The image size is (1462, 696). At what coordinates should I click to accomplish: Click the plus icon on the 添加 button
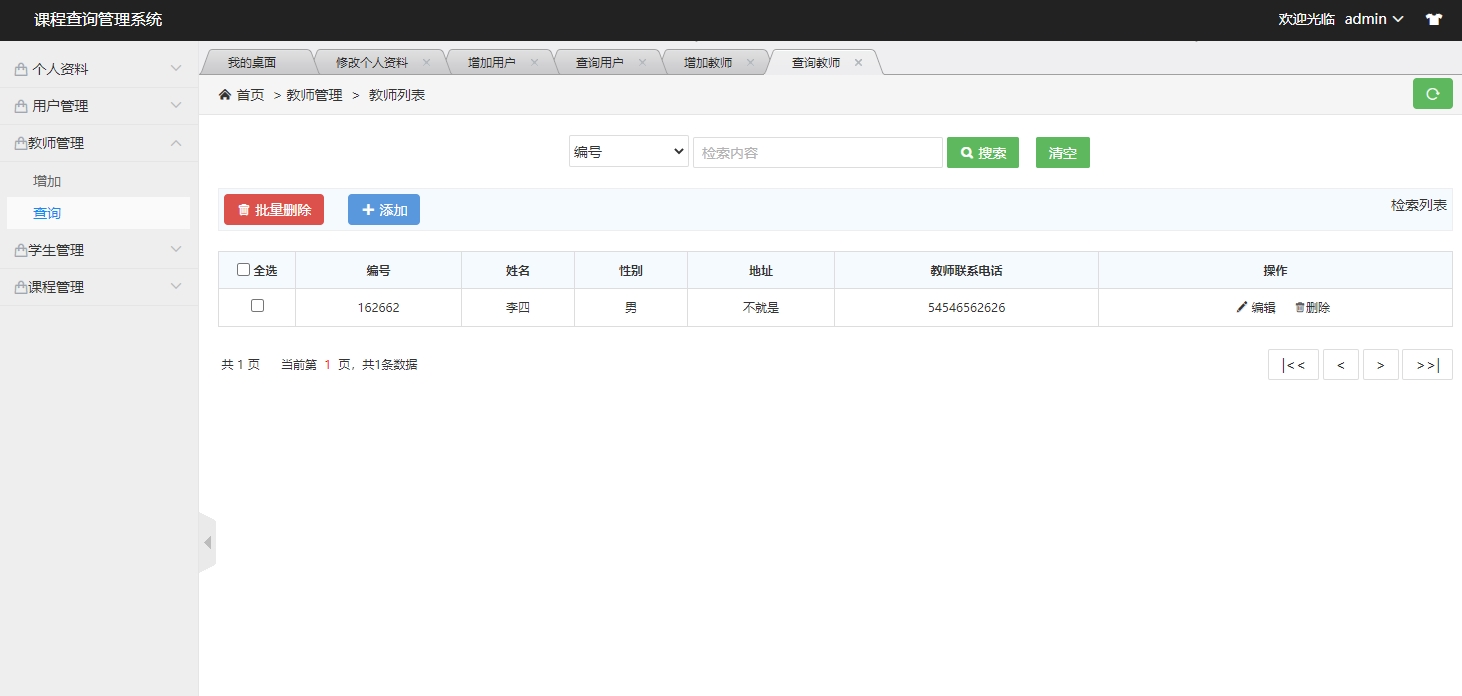pyautogui.click(x=367, y=209)
